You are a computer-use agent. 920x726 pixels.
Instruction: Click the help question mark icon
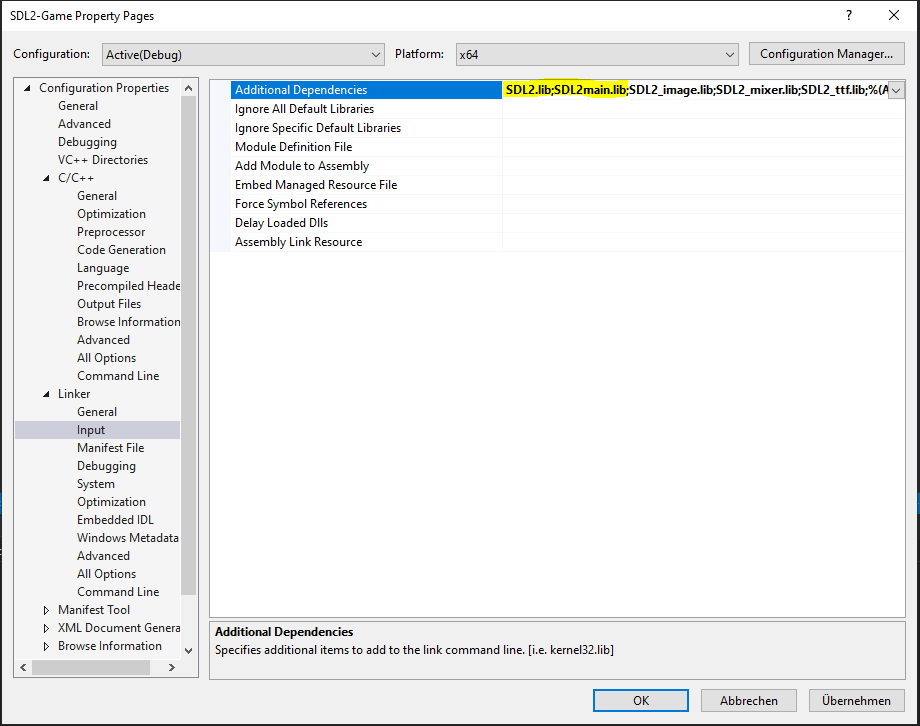(x=849, y=16)
